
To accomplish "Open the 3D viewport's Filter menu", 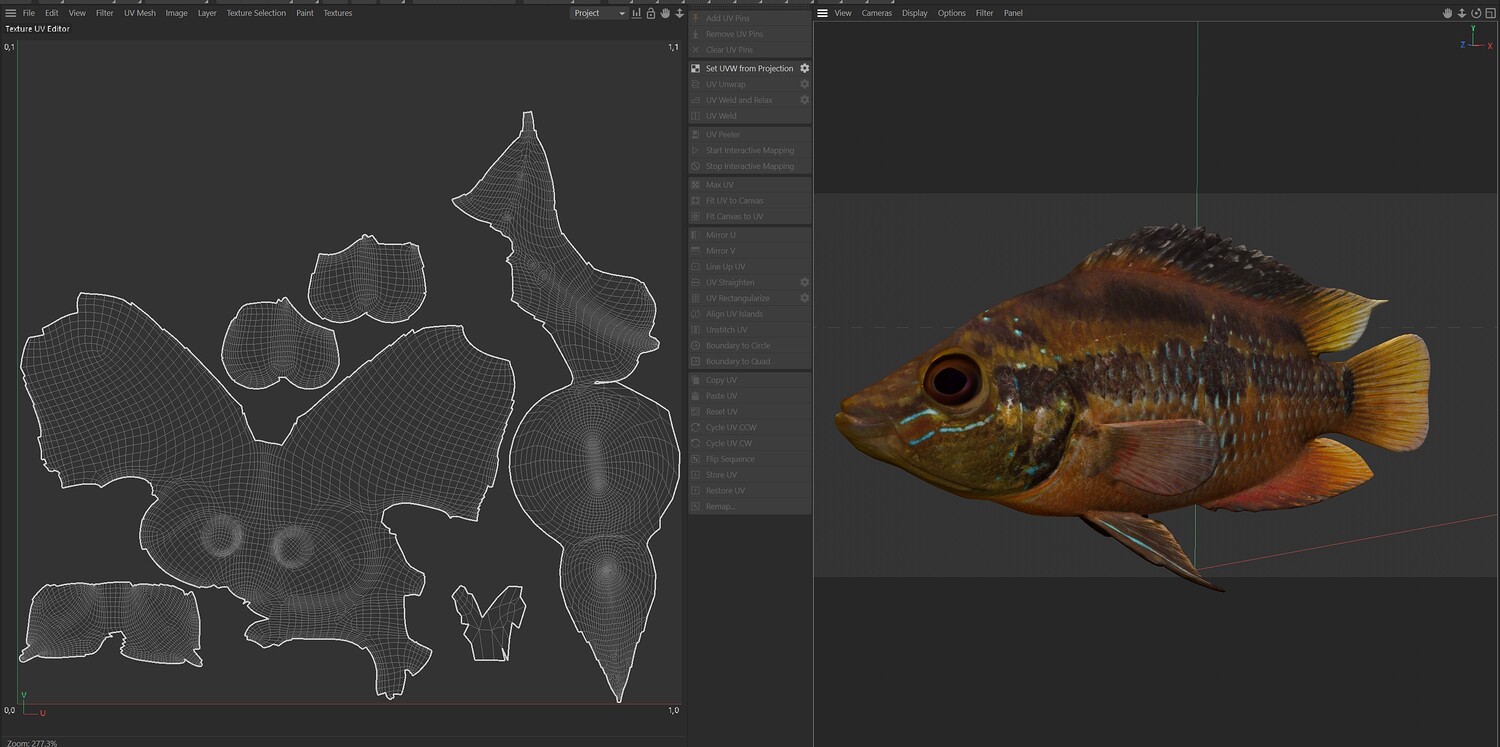I will 985,13.
